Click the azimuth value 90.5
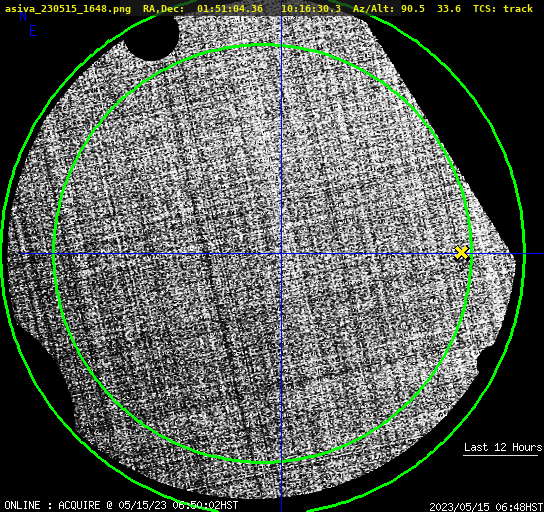The image size is (544, 512). [x=413, y=8]
